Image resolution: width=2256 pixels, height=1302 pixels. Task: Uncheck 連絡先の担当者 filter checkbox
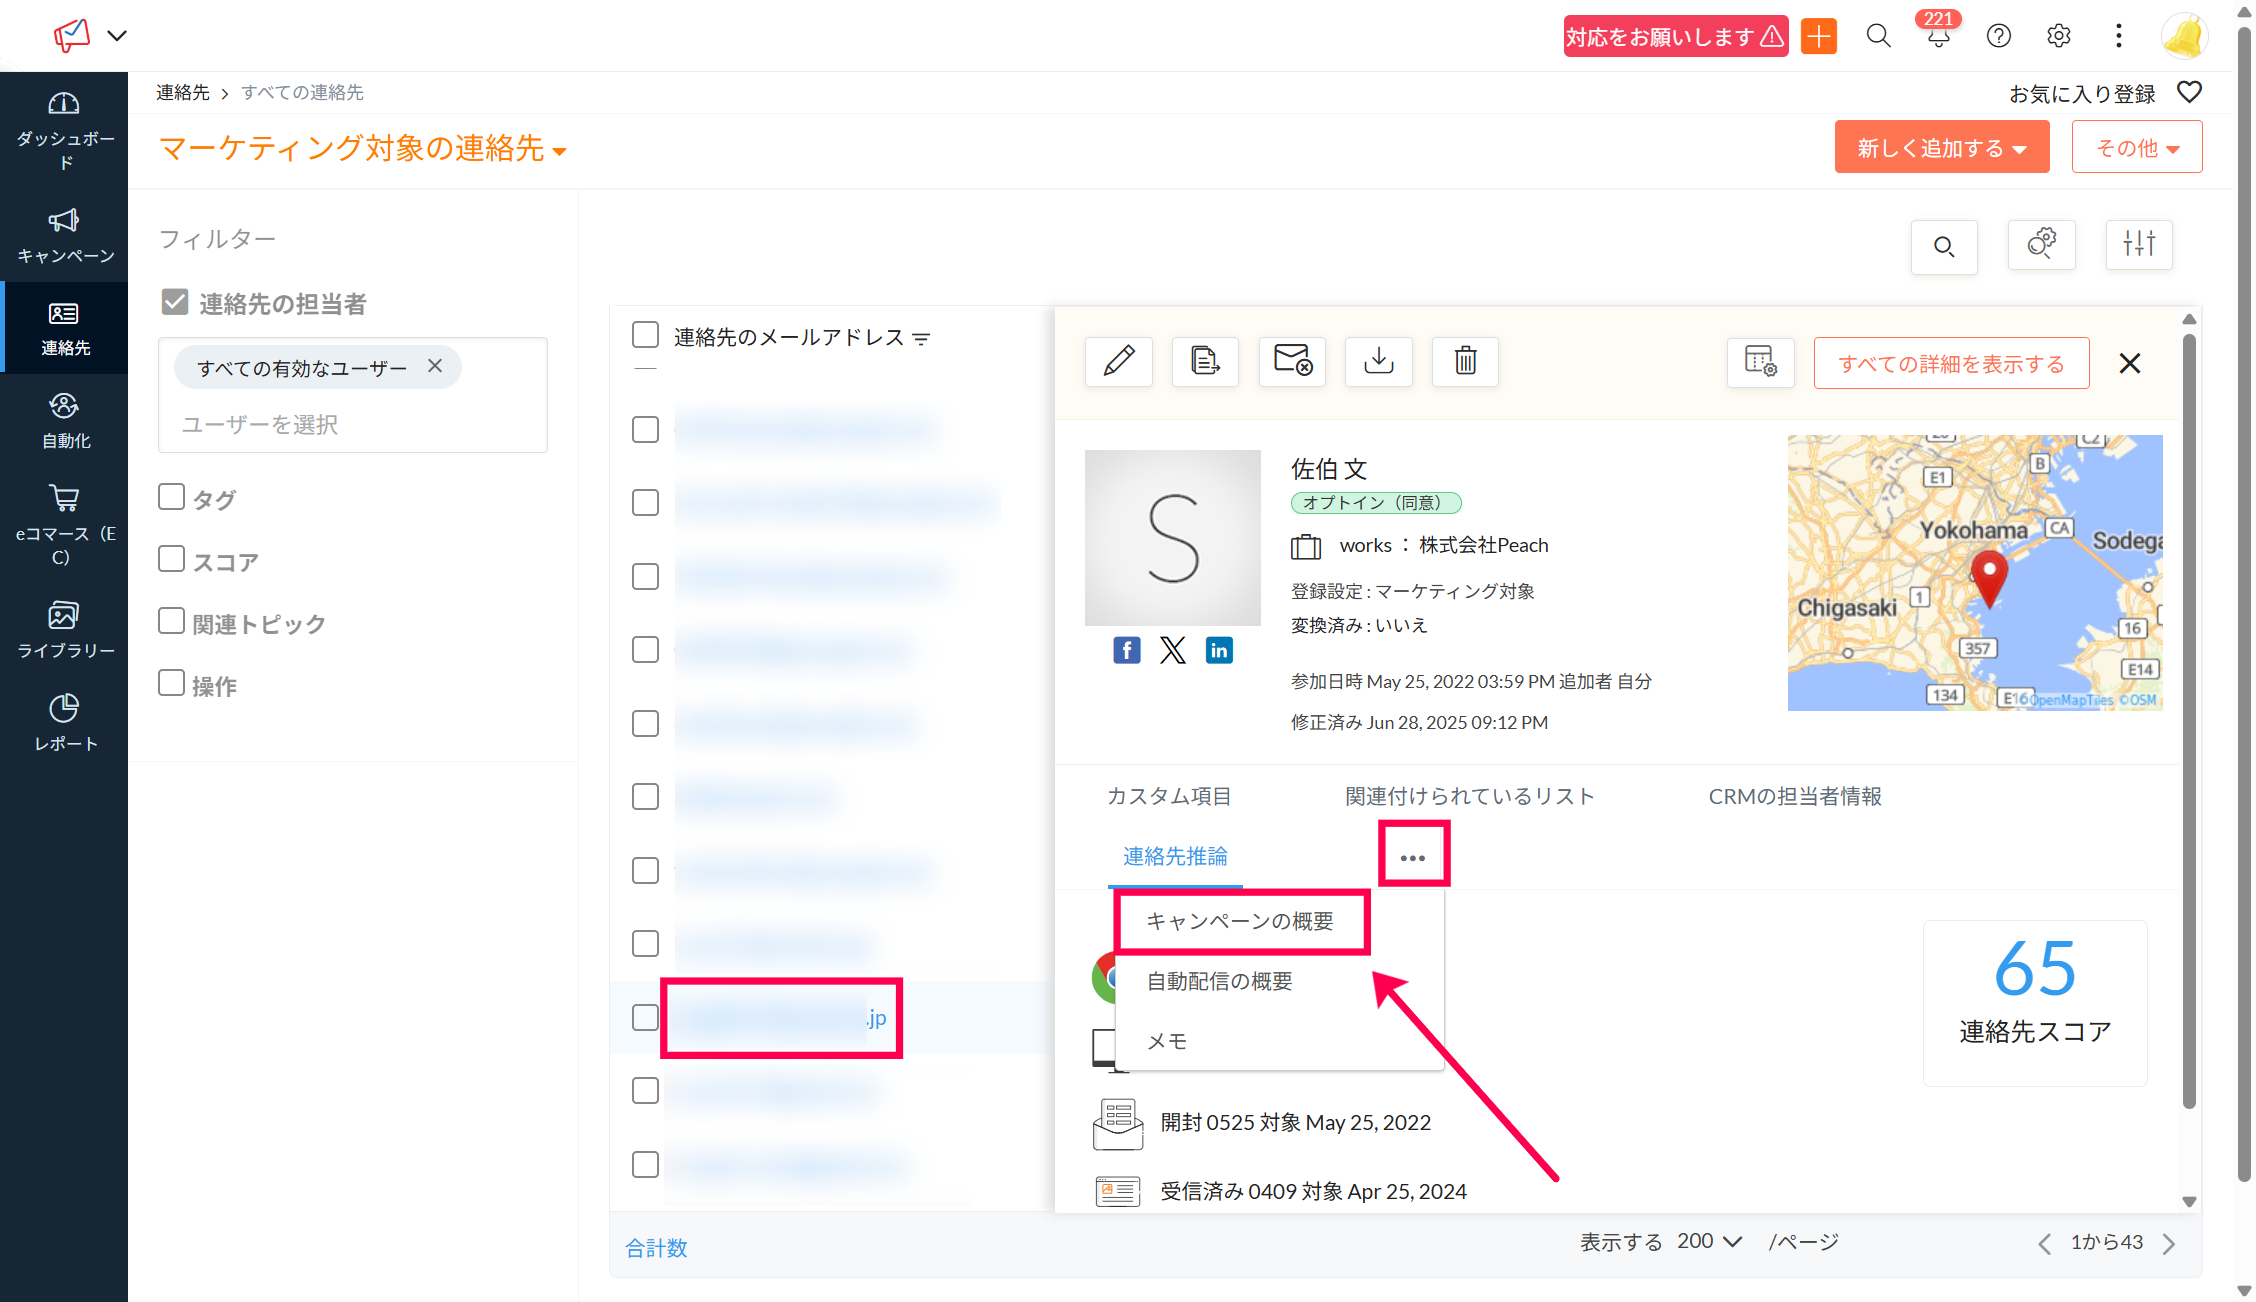click(x=175, y=302)
